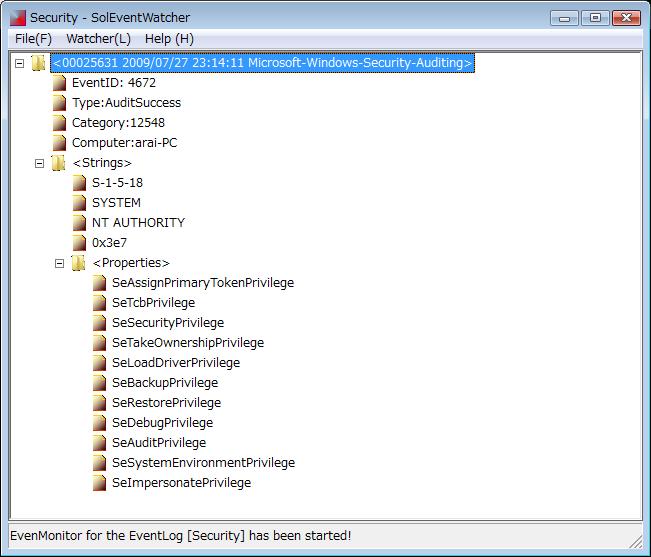Screen dimensions: 651x557
Task: Click the icon beside Computer:arai-PC
Action: pos(59,143)
